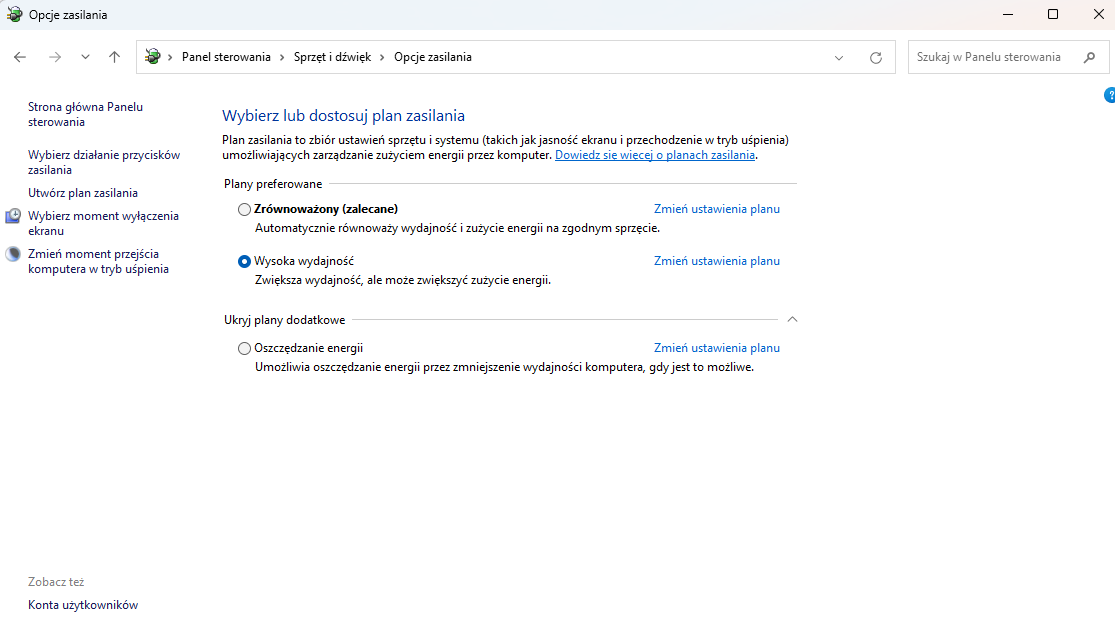The height and width of the screenshot is (619, 1115).
Task: Change plan settings for Oszczędzanie energii
Action: coord(717,348)
